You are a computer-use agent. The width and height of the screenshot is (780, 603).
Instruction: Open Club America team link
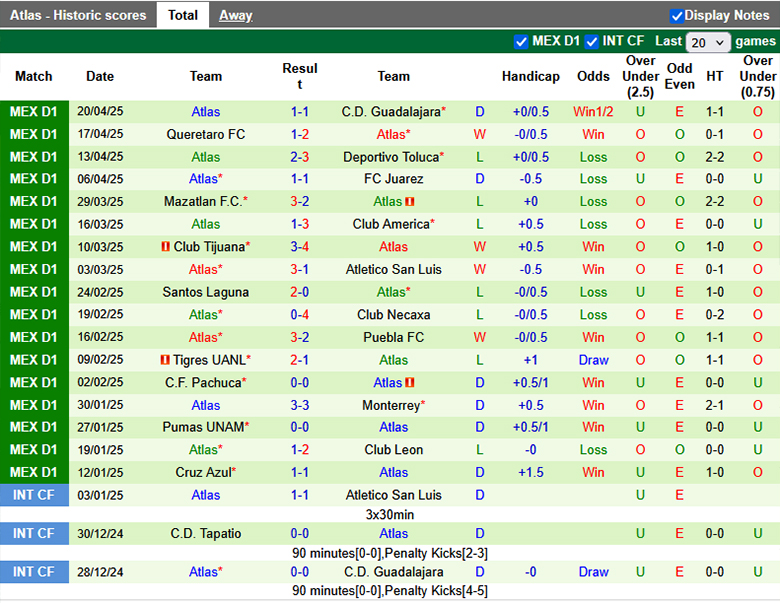click(391, 224)
